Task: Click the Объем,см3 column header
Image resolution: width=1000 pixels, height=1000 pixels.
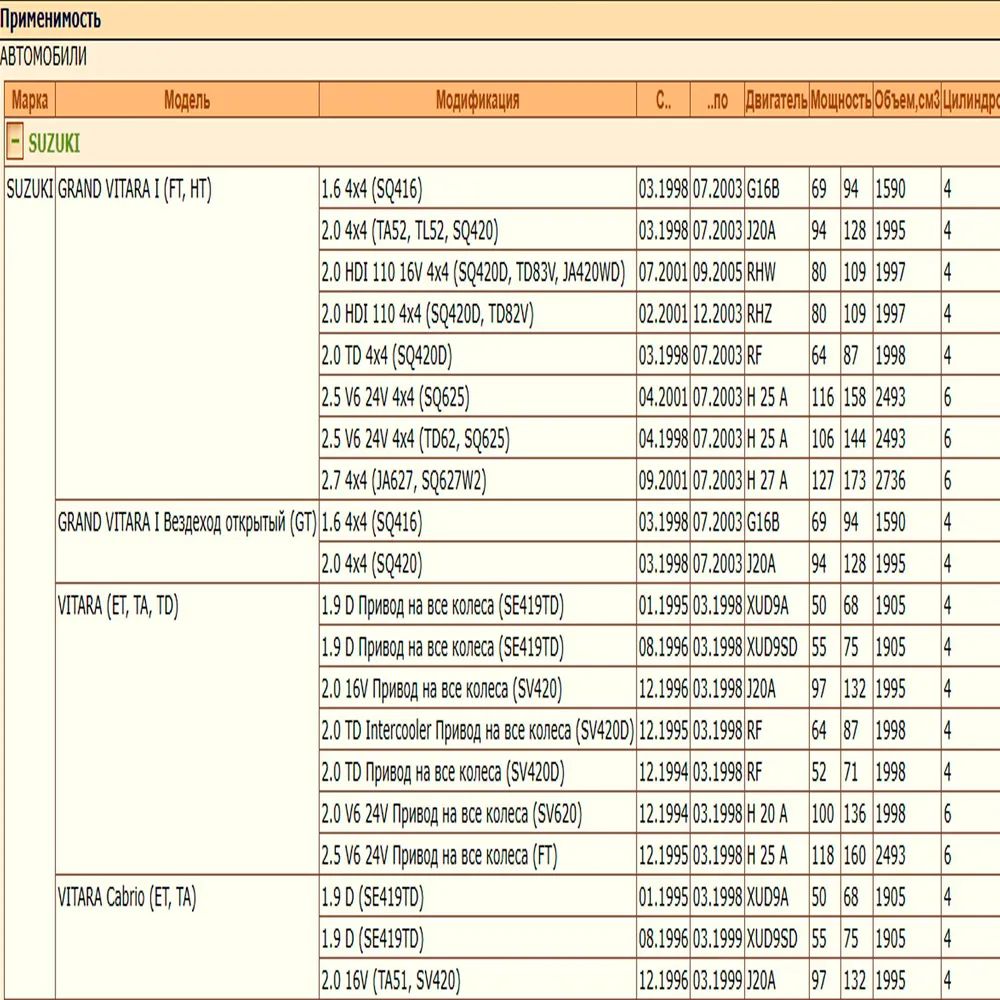Action: pos(906,100)
